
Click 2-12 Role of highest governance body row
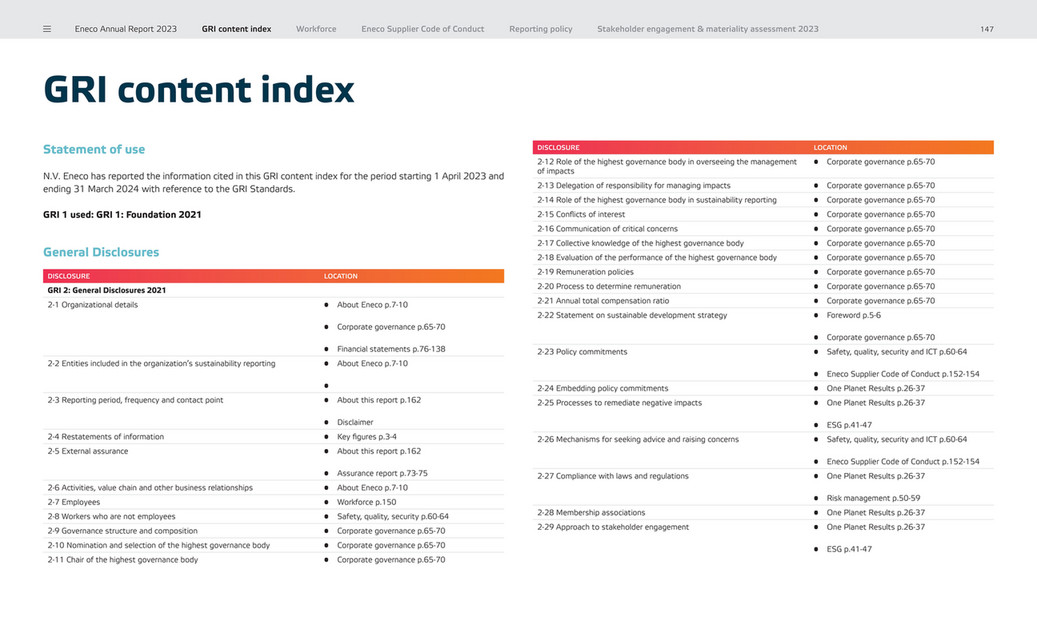[x=763, y=166]
